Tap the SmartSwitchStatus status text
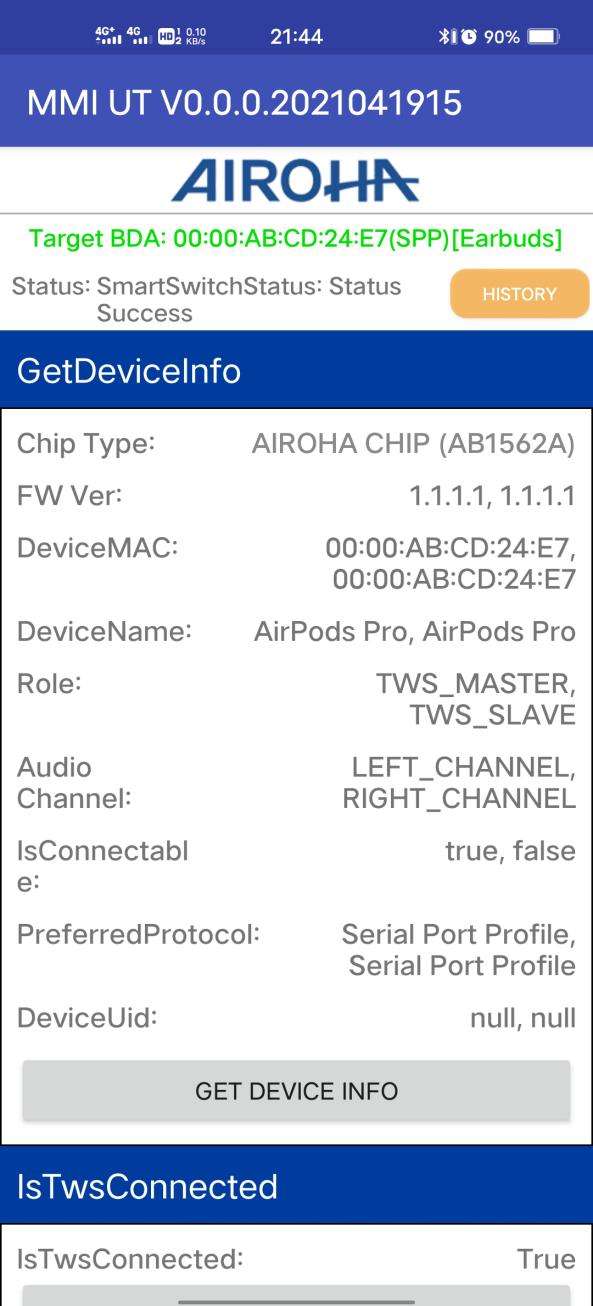Screen dimensions: 593x1306 coord(206,299)
